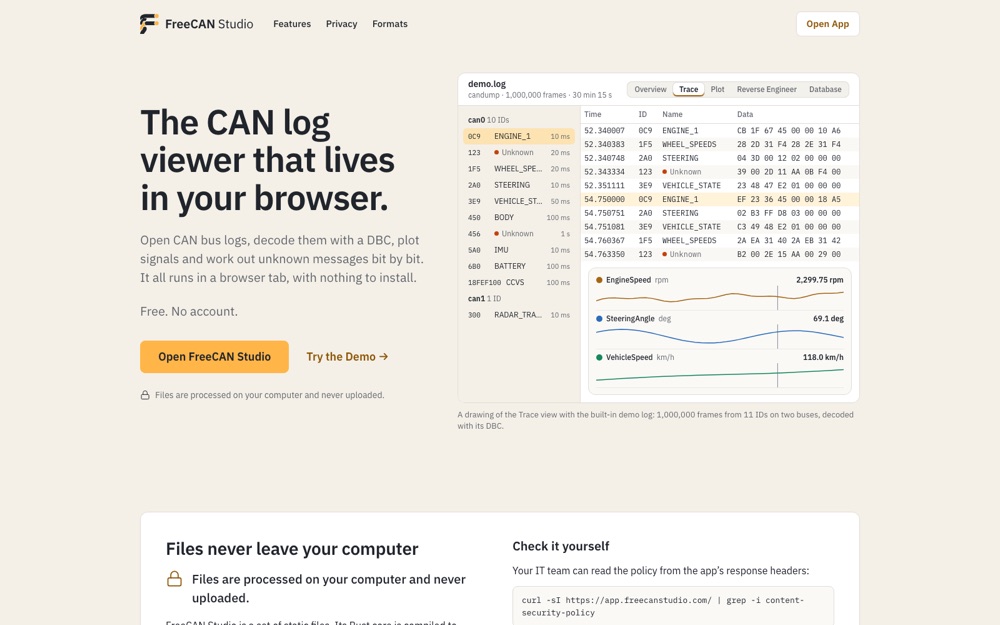Select ENGINE_1 in the ID list
Screen dimensions: 1000x625
518,136
